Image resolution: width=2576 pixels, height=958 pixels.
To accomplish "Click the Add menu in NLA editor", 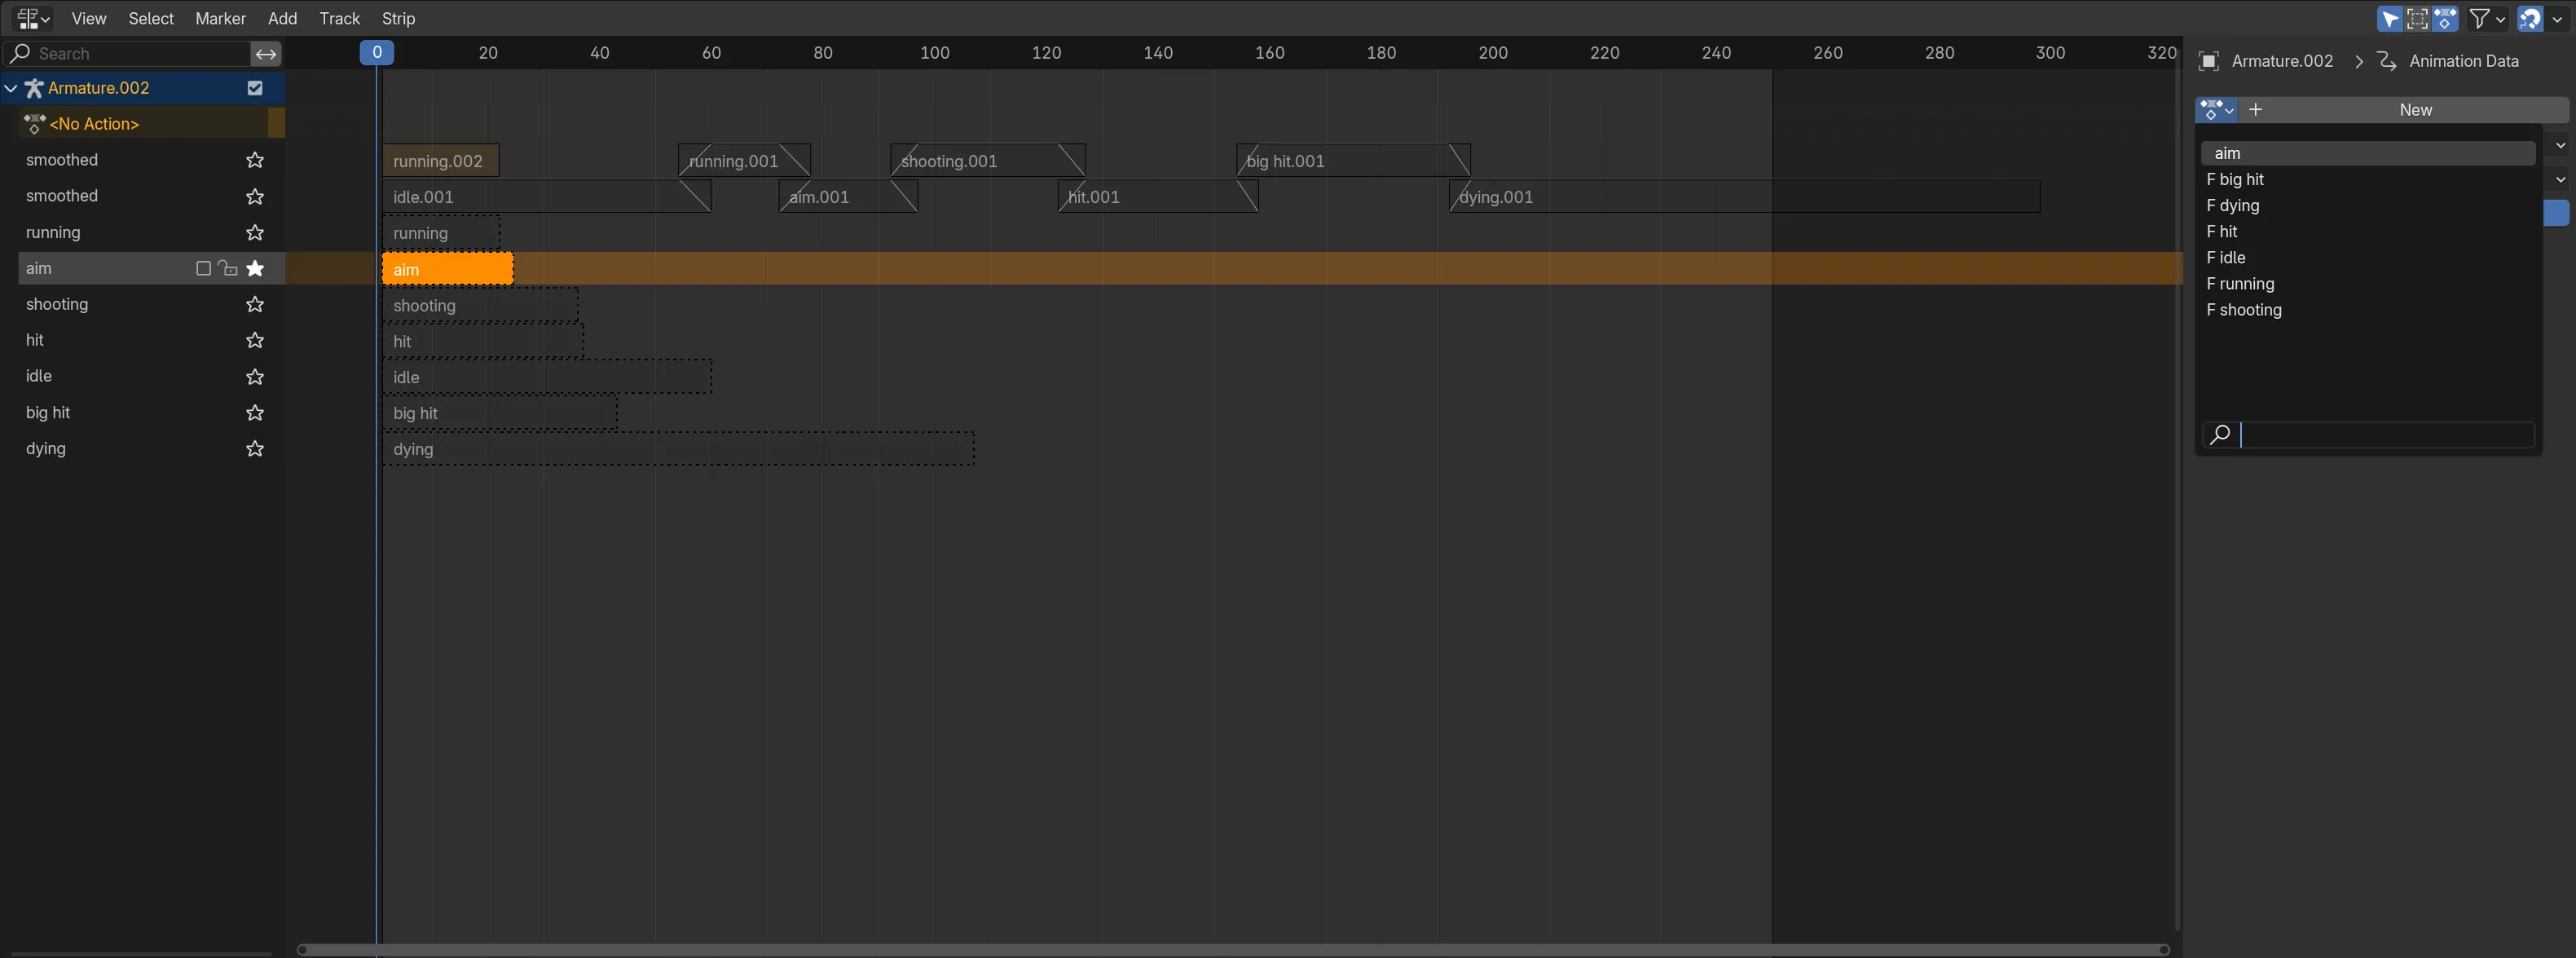I will (280, 16).
